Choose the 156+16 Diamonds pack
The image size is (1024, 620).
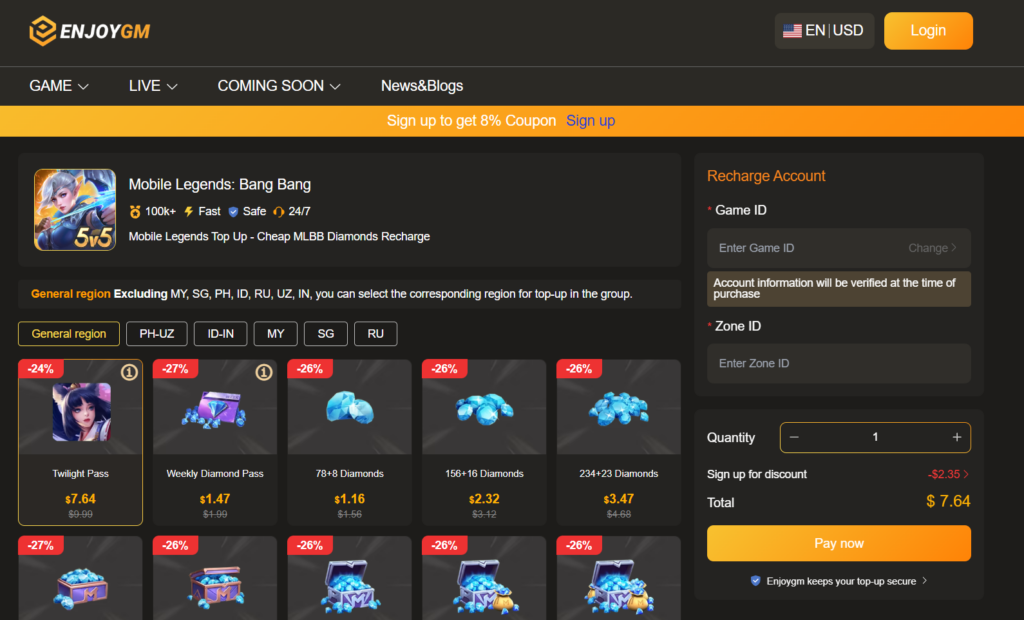pyautogui.click(x=484, y=442)
